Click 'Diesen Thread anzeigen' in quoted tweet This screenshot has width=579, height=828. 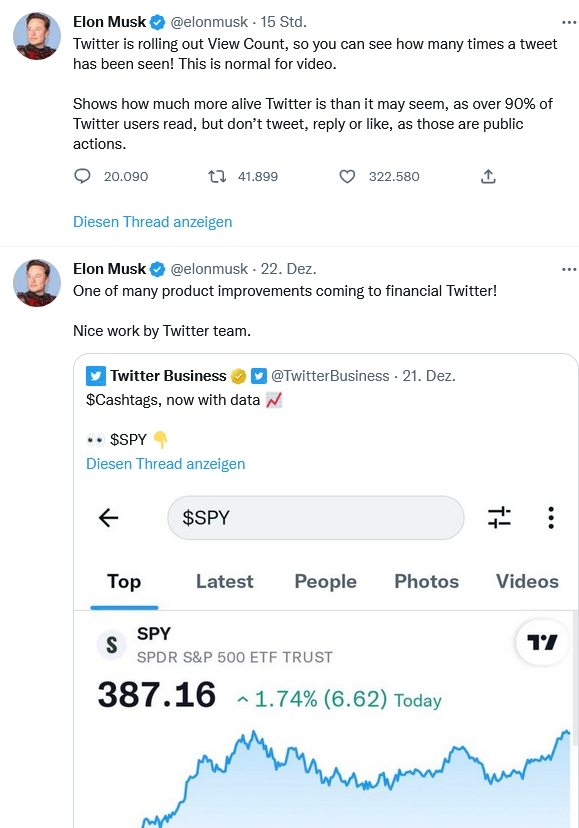point(166,464)
